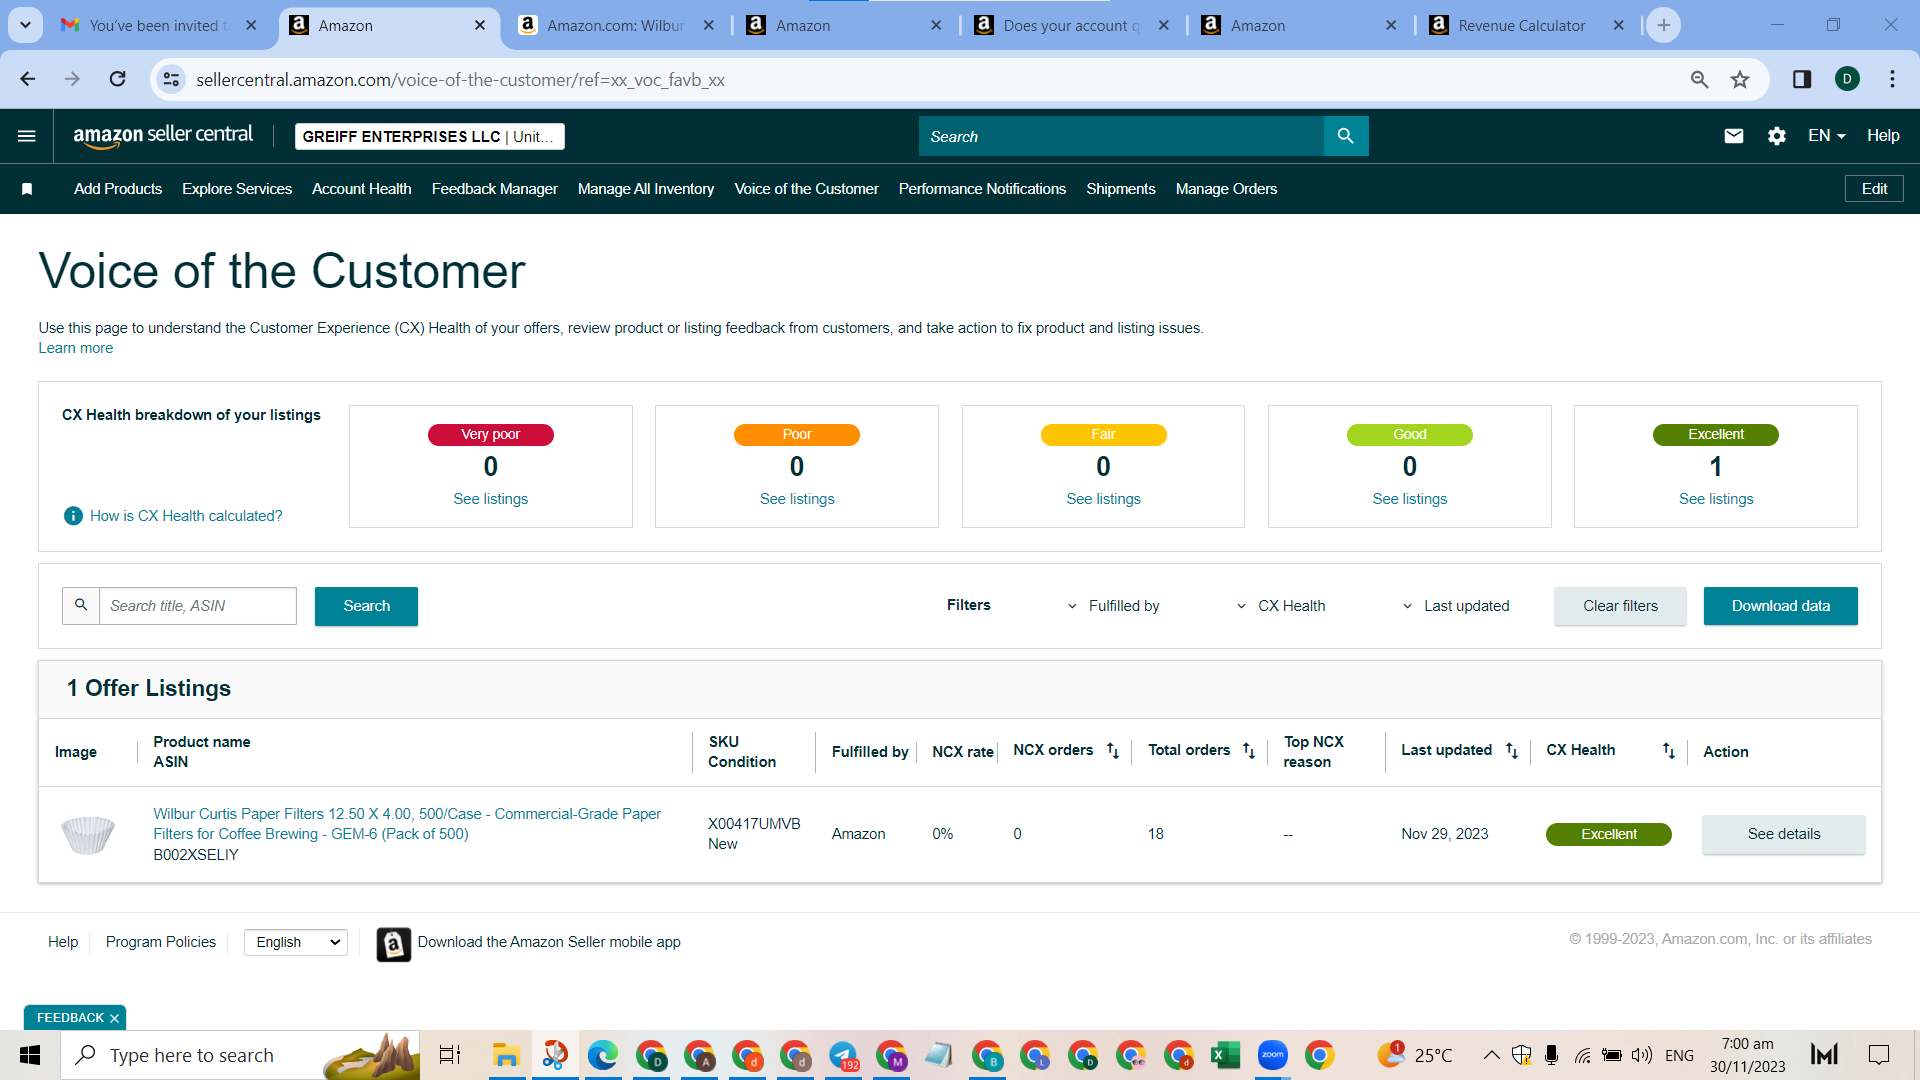1920x1080 pixels.
Task: Click the zoom magnifier icon in address bar
Action: [x=1700, y=79]
